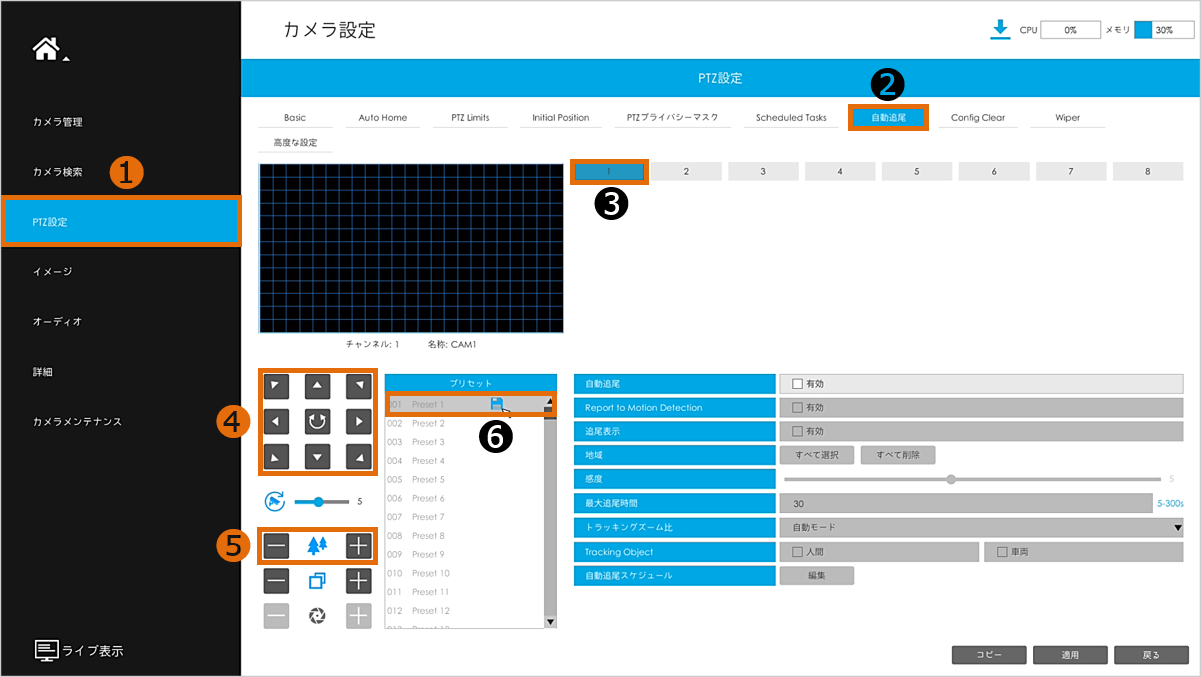Enable the 自動追尾 checkbox
1201x677 pixels.
point(797,383)
